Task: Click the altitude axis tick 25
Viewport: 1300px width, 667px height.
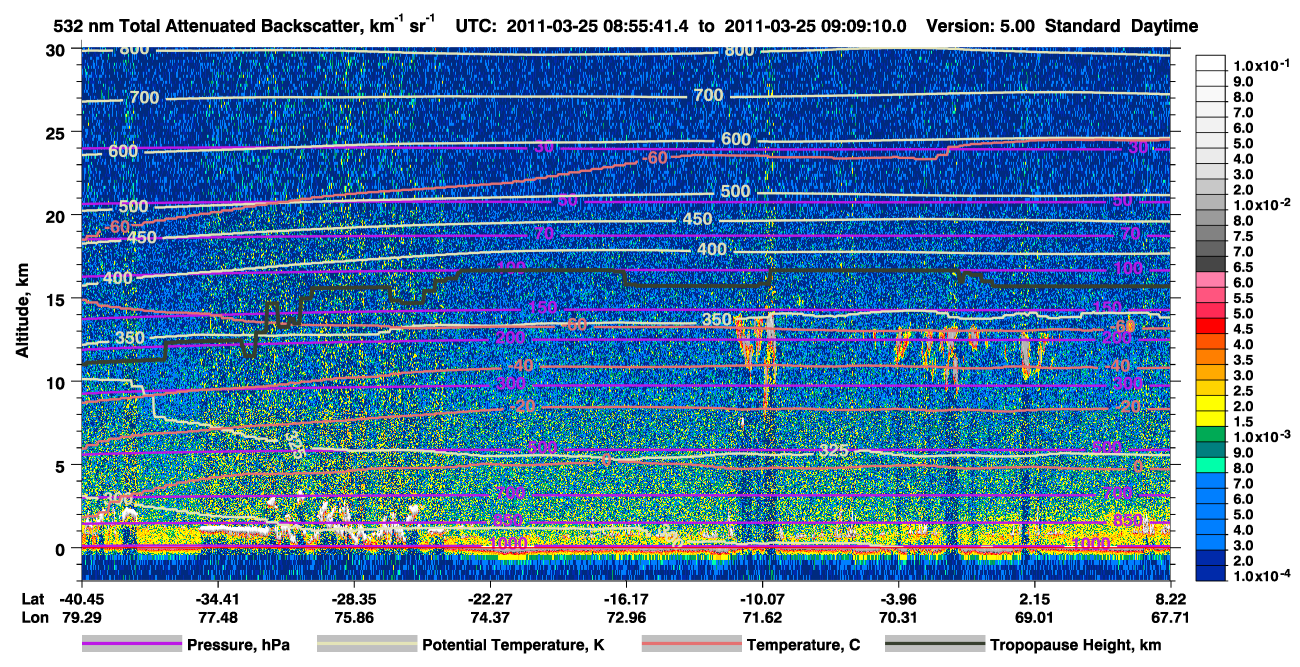Action: pyautogui.click(x=57, y=132)
